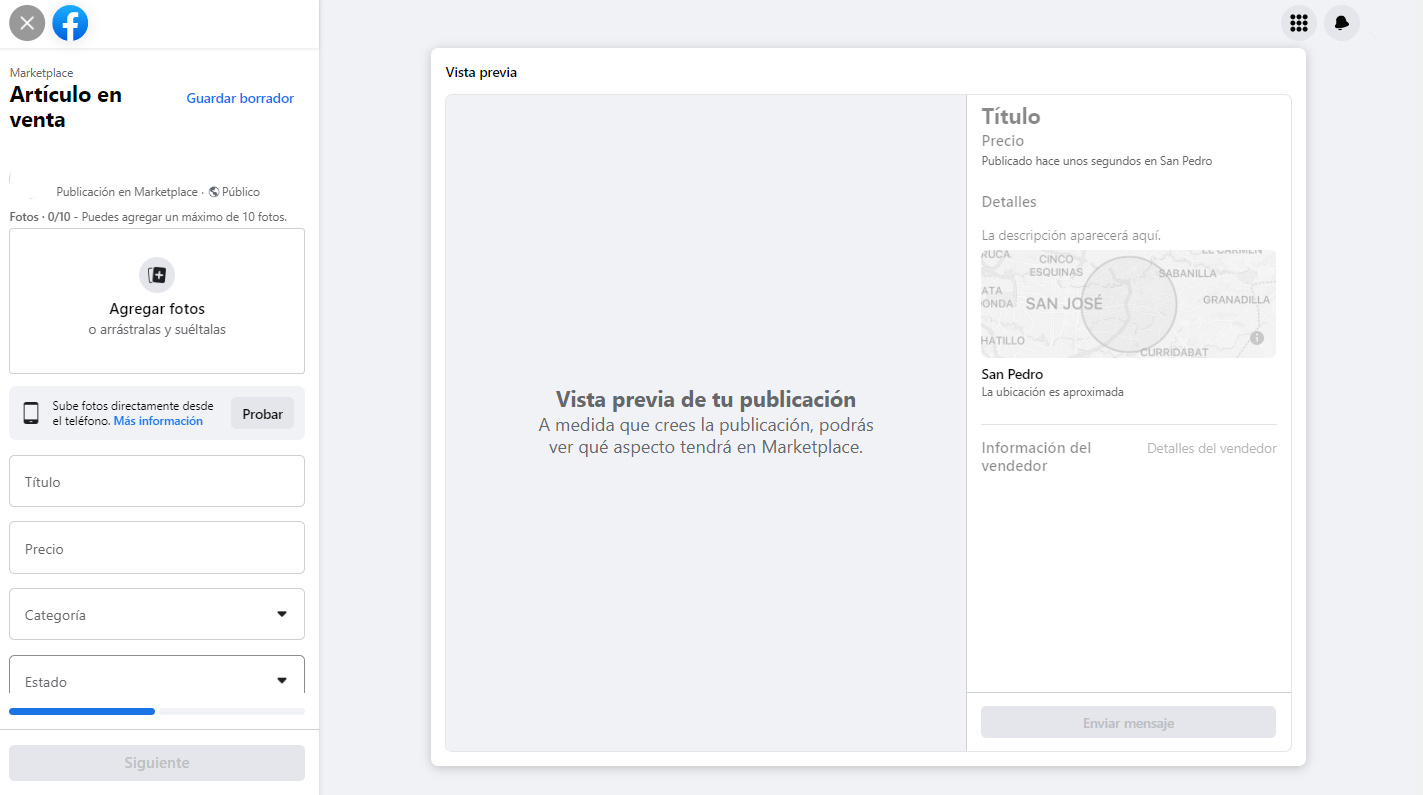Click the Detalles section heading
Screen dimensions: 1423x795
tap(1009, 202)
